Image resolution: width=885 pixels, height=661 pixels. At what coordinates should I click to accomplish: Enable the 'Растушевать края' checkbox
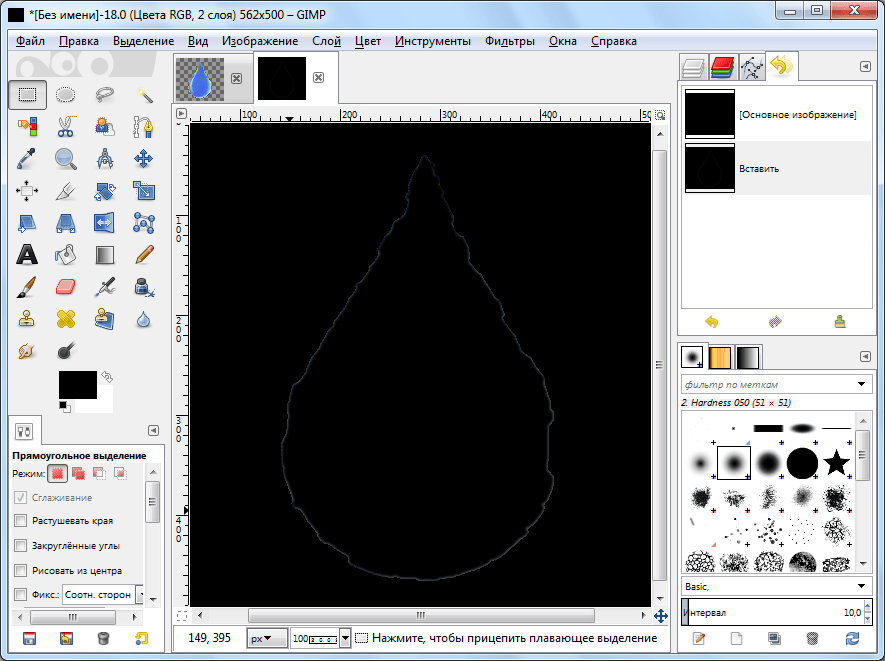click(x=21, y=521)
